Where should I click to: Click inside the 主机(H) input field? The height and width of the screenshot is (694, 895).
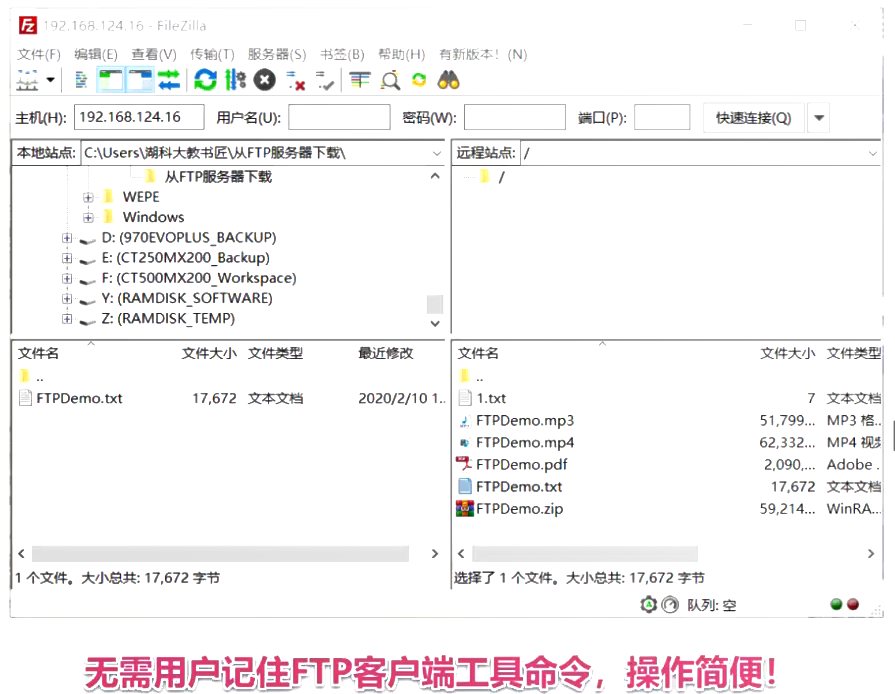coord(139,116)
